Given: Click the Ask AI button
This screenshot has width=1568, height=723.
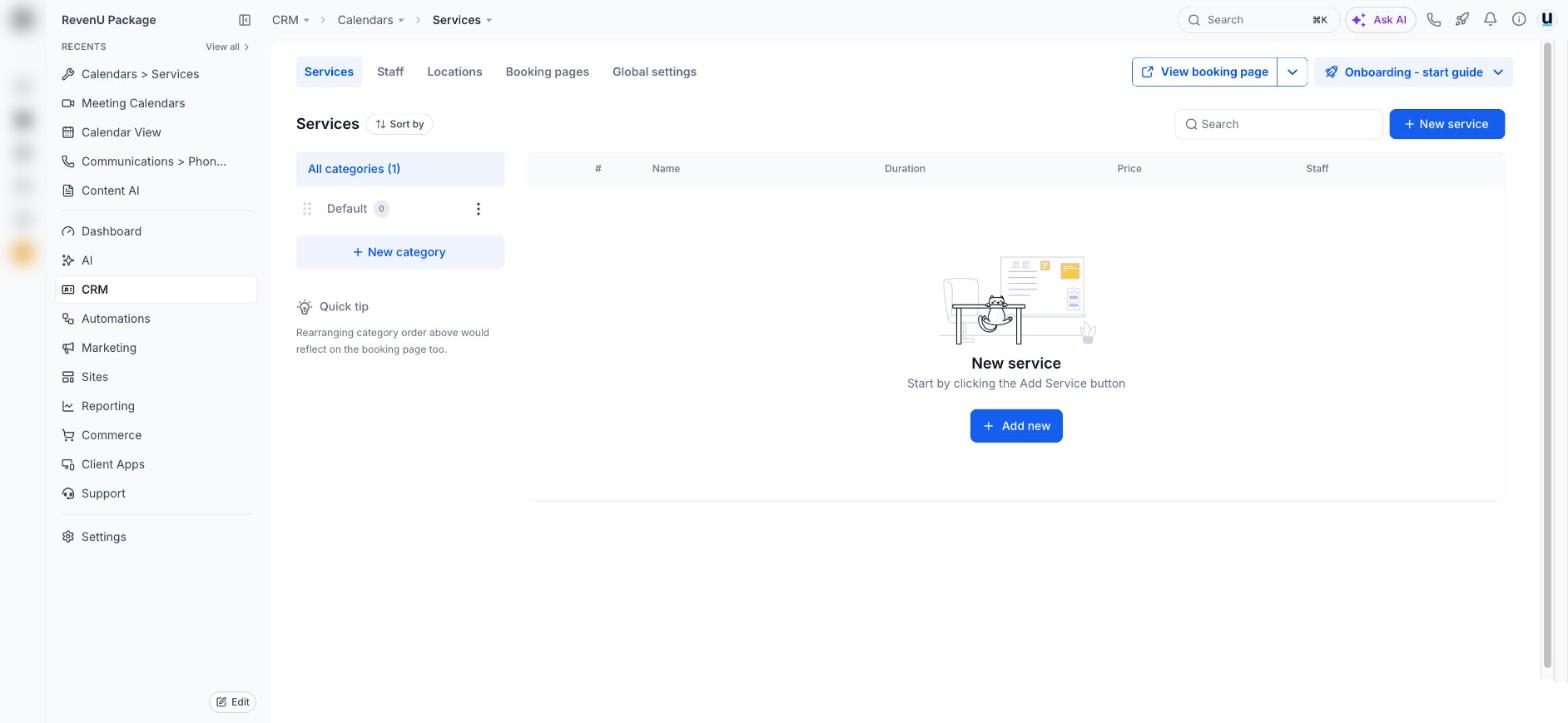Looking at the screenshot, I should pyautogui.click(x=1381, y=20).
